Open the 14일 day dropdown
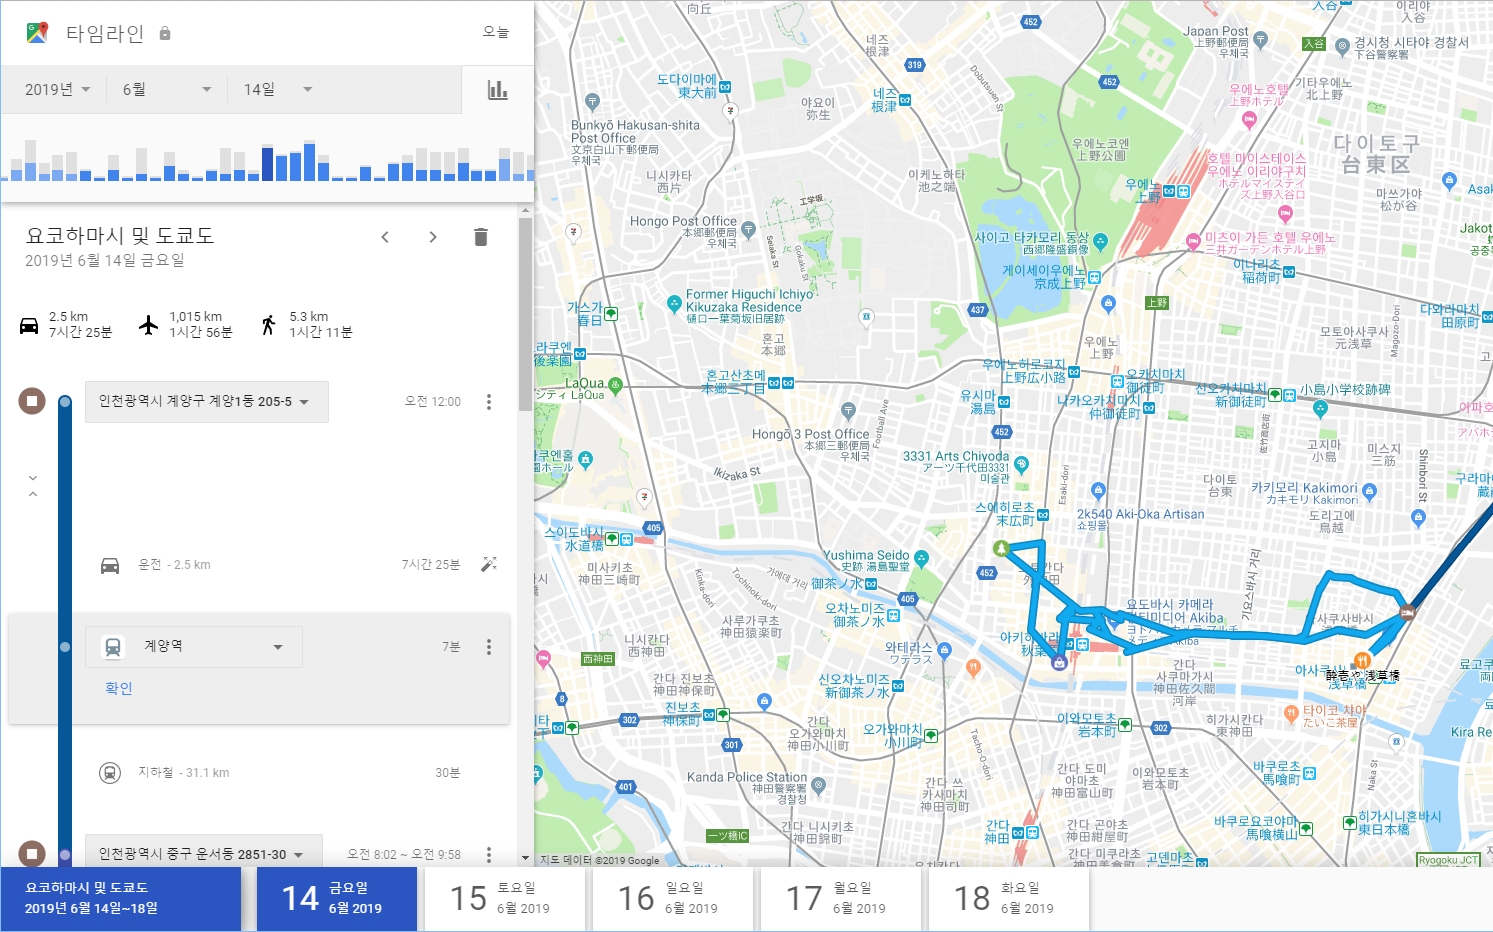 click(278, 90)
